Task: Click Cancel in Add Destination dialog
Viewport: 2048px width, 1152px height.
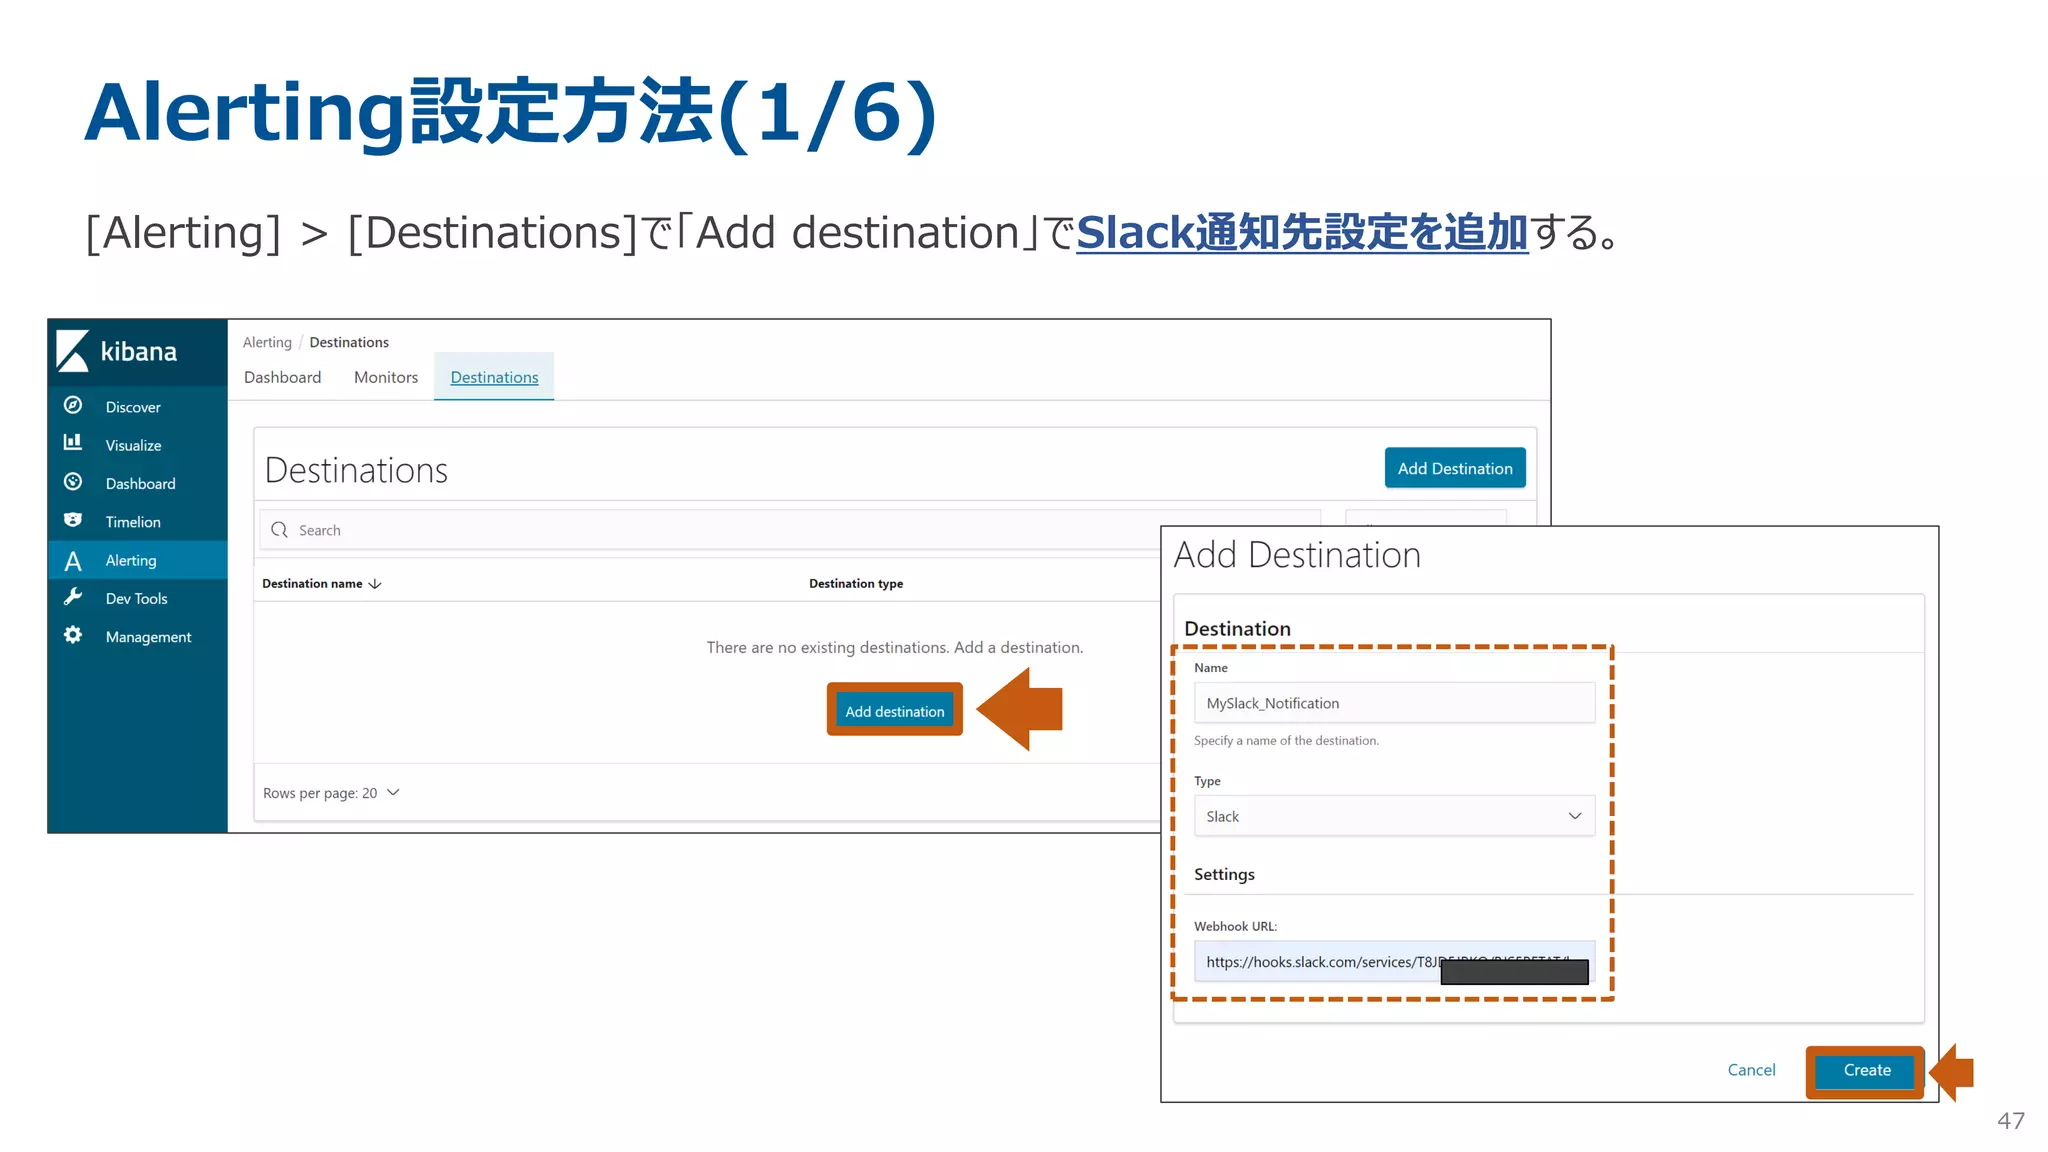Action: [1751, 1070]
